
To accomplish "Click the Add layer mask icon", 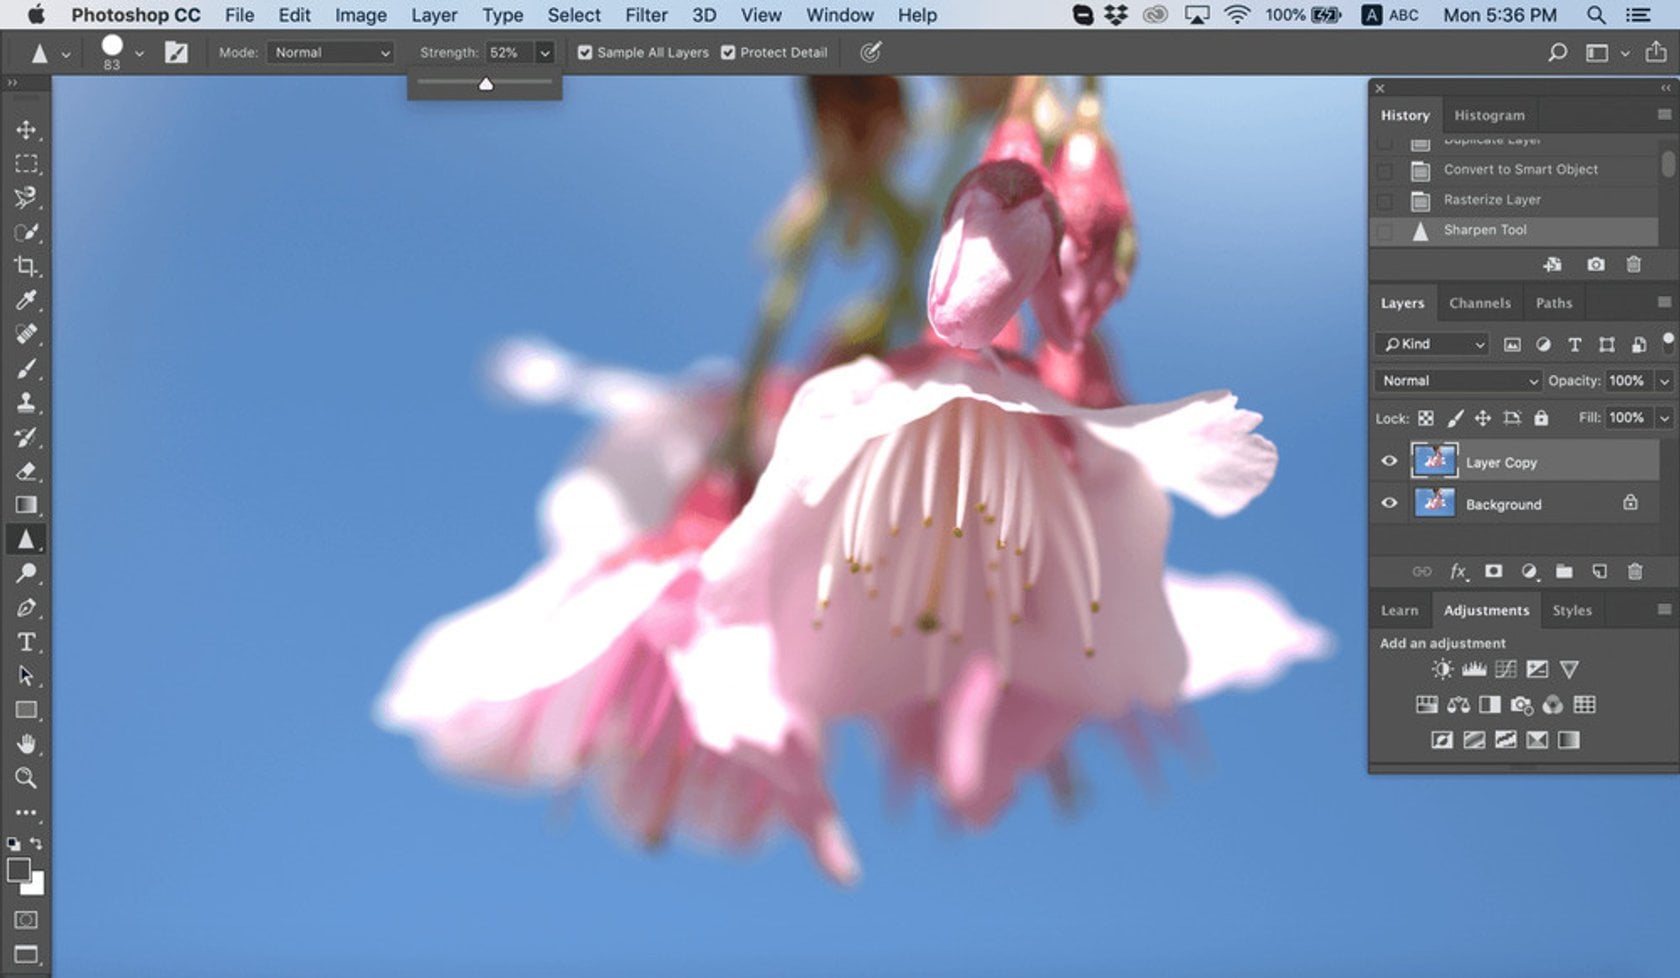I will point(1493,571).
